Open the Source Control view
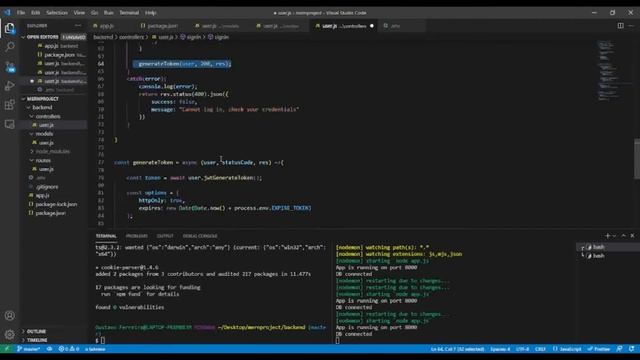The image size is (640, 360). (10, 67)
